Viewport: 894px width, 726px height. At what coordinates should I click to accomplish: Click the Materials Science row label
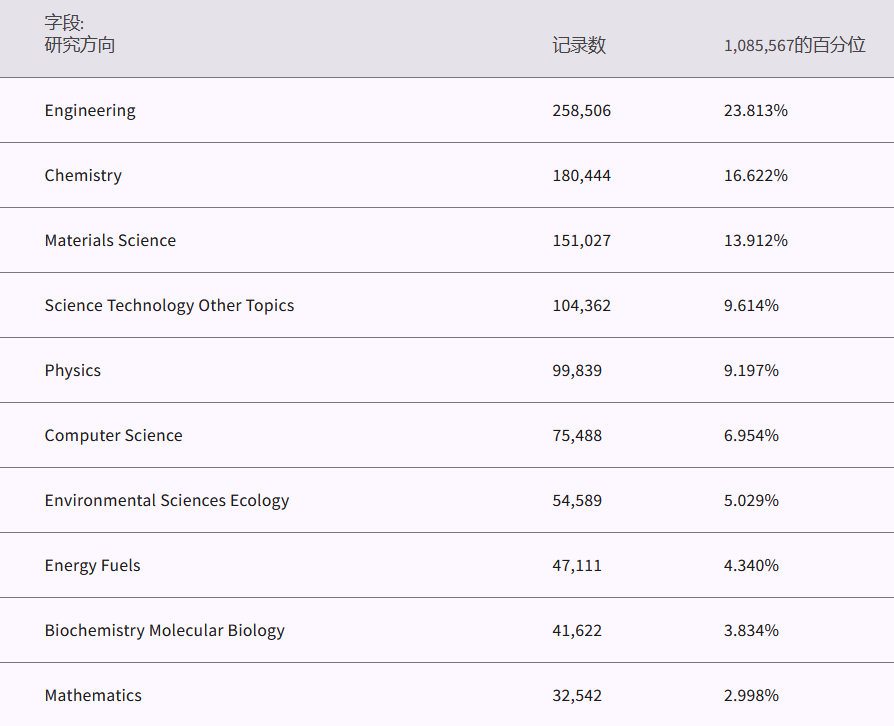(110, 241)
